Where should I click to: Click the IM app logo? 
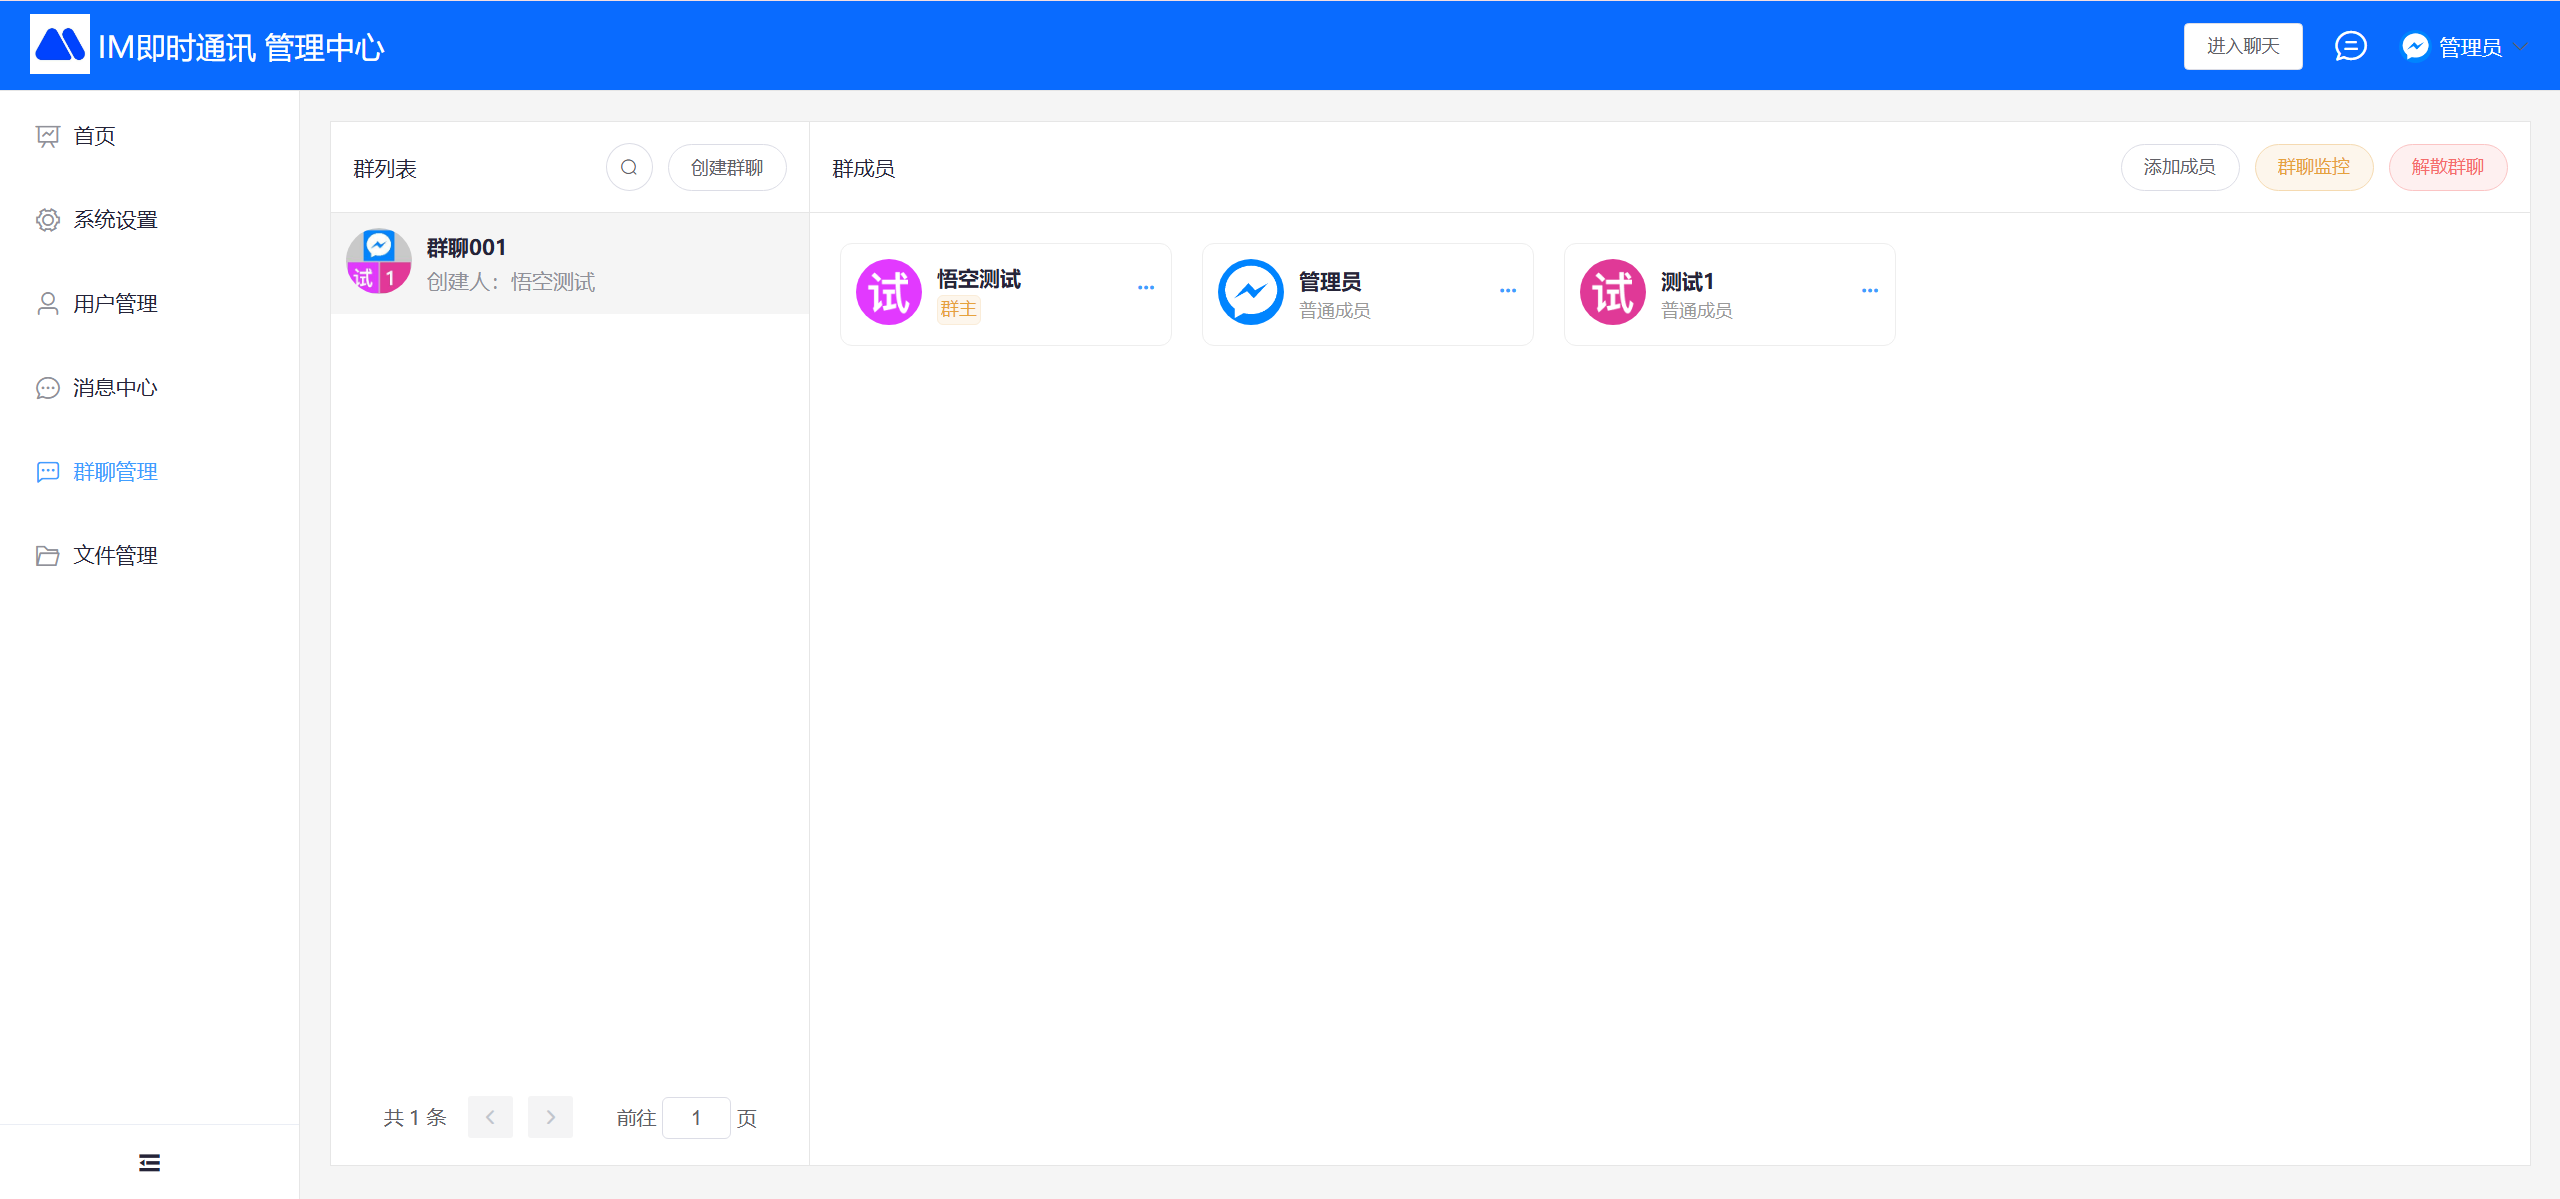click(x=60, y=45)
